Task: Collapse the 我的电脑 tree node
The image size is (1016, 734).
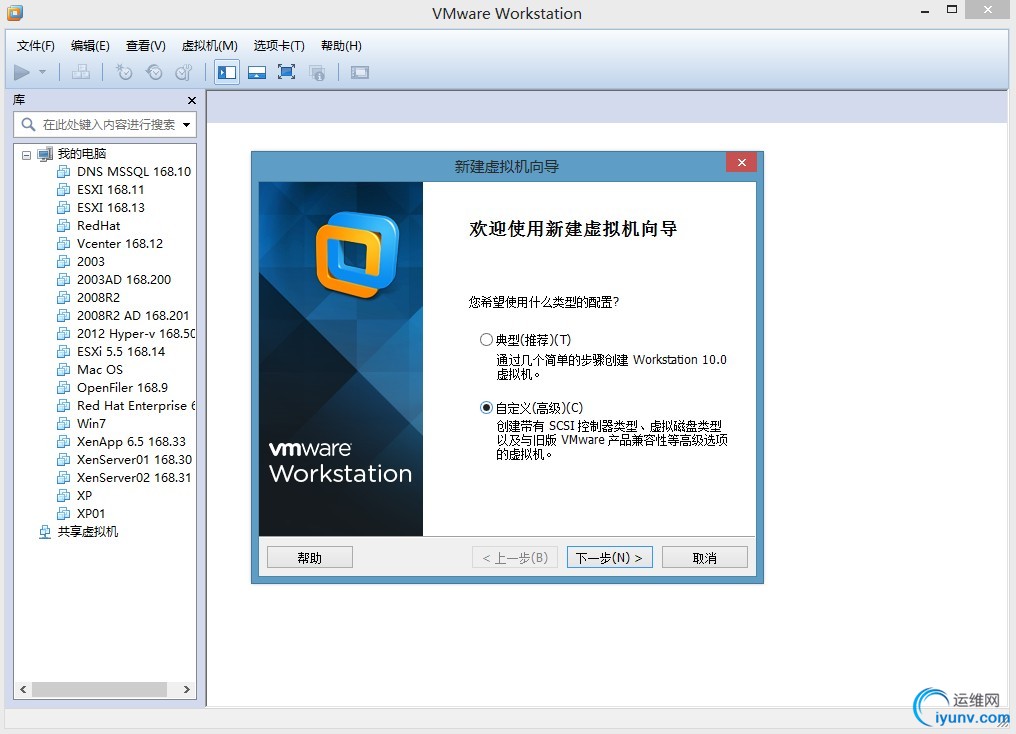Action: click(x=27, y=155)
